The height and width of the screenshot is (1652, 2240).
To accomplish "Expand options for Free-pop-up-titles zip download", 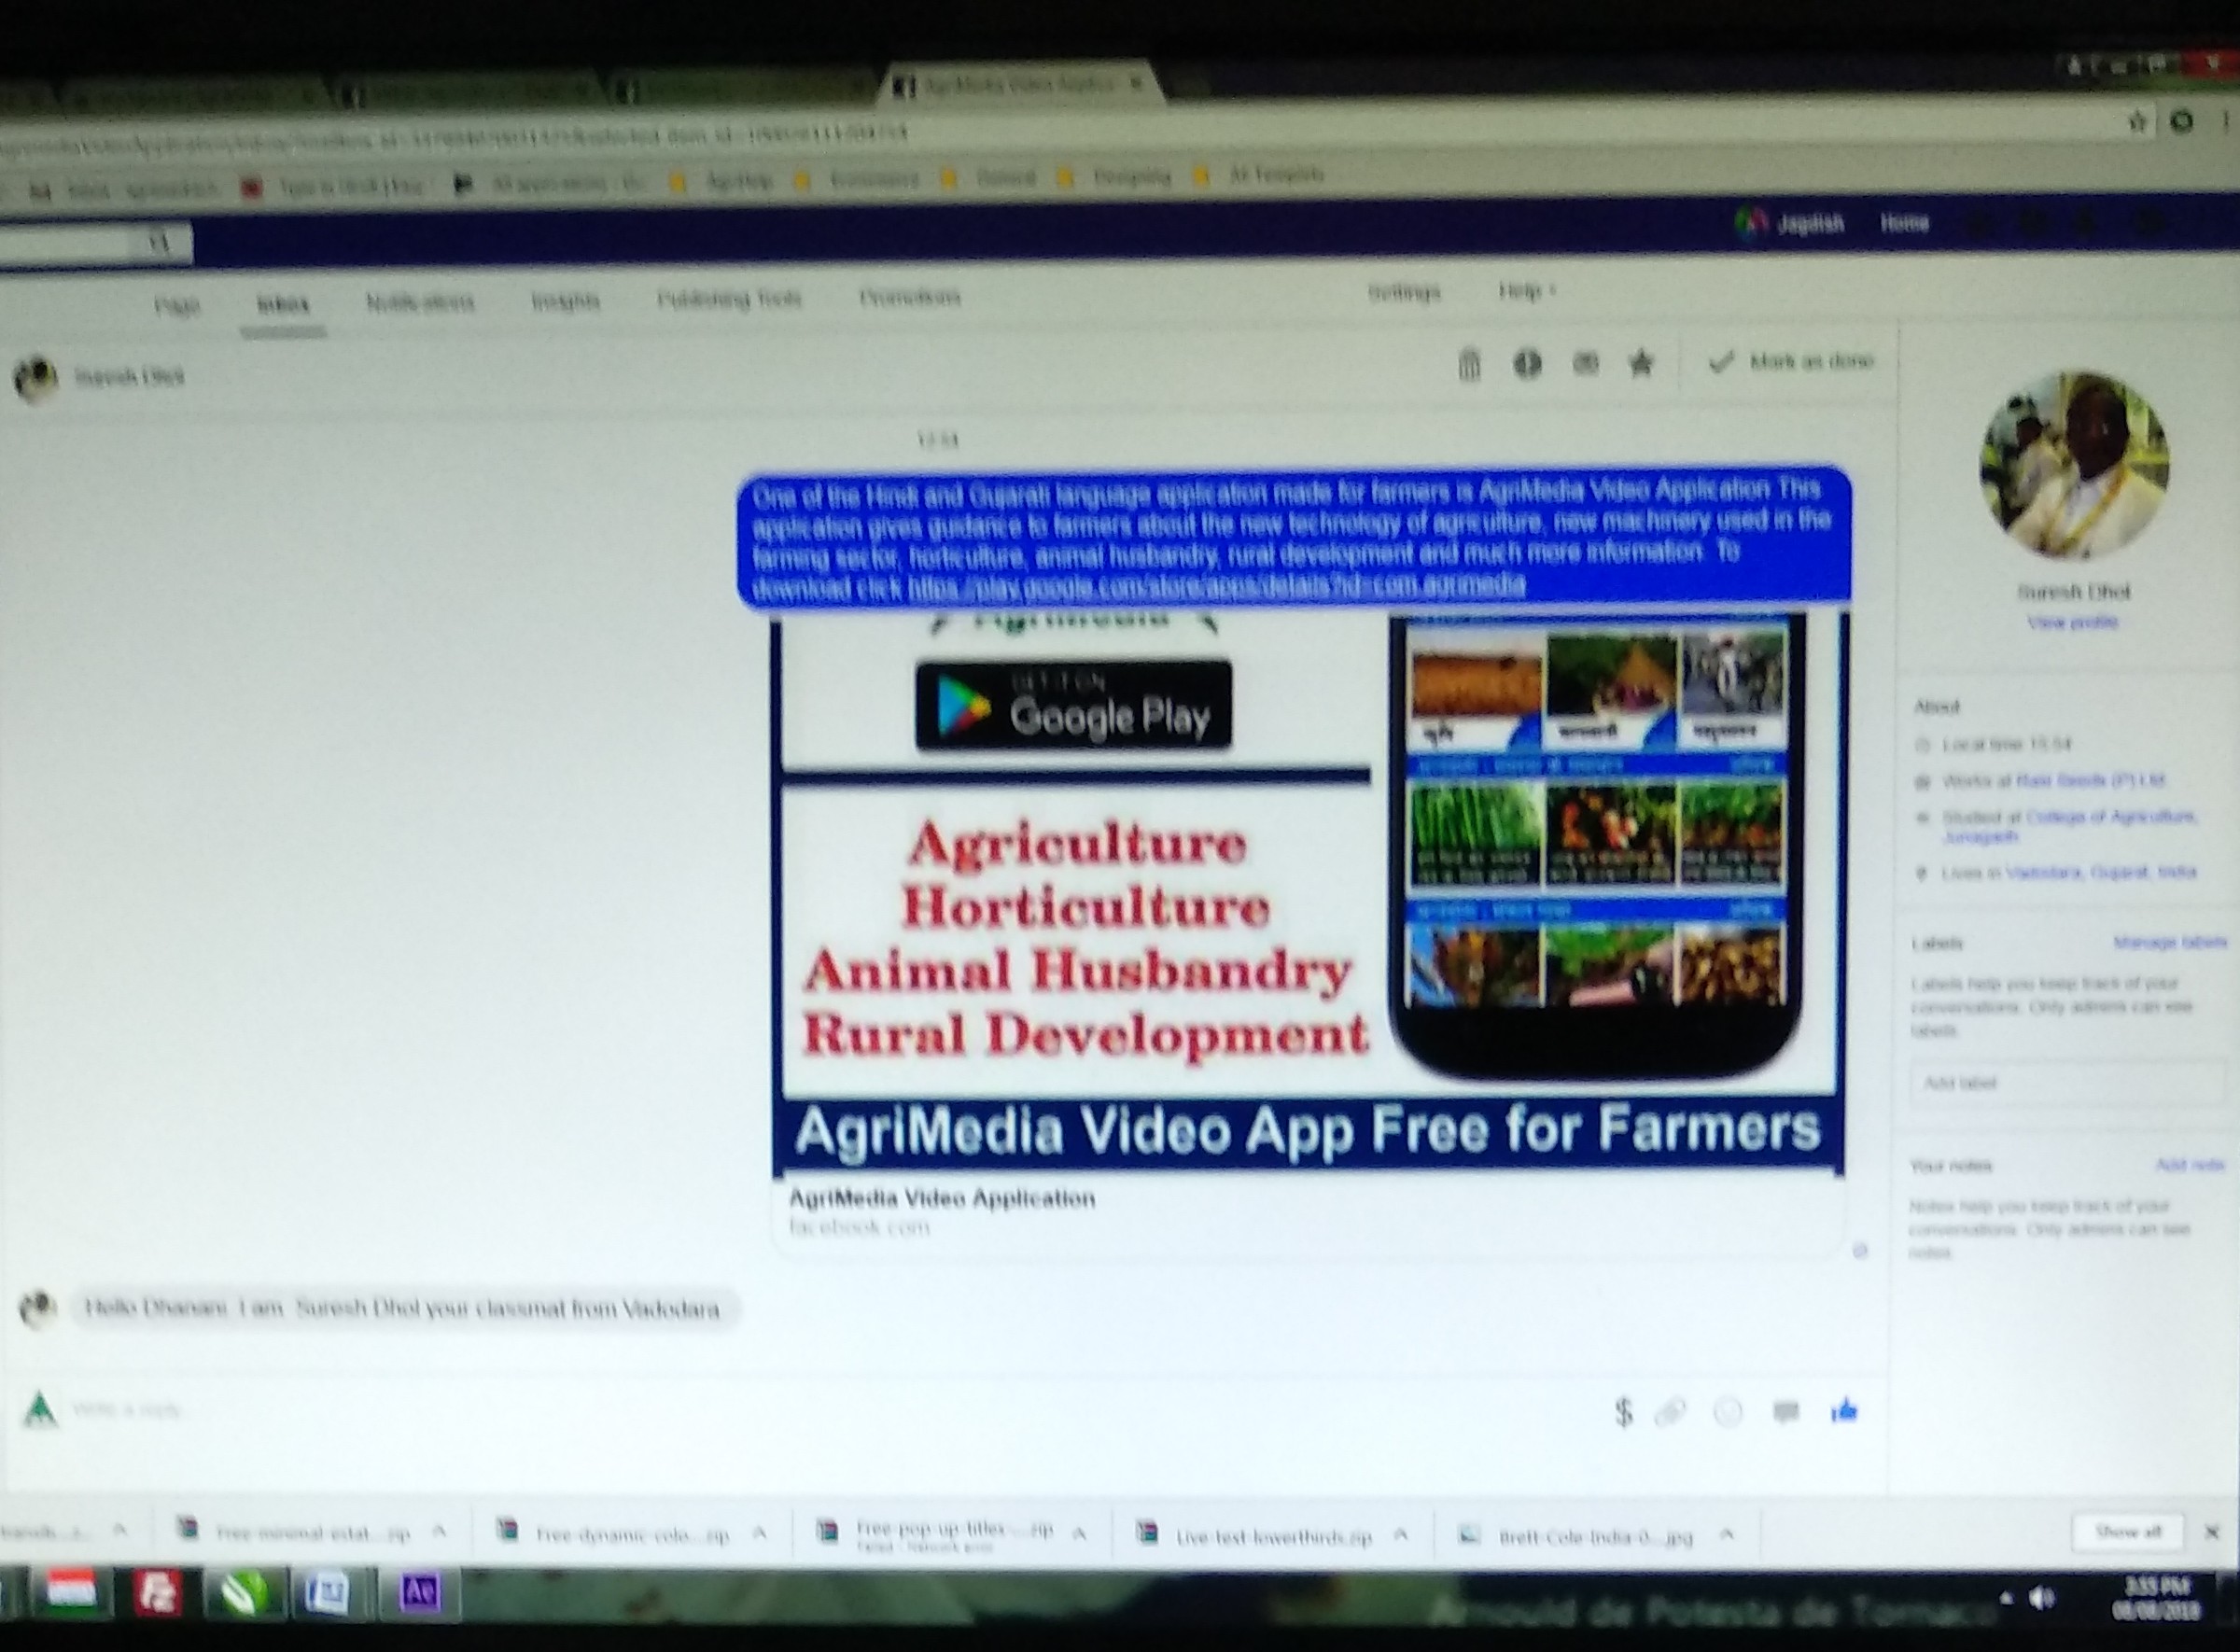I will coord(1079,1533).
